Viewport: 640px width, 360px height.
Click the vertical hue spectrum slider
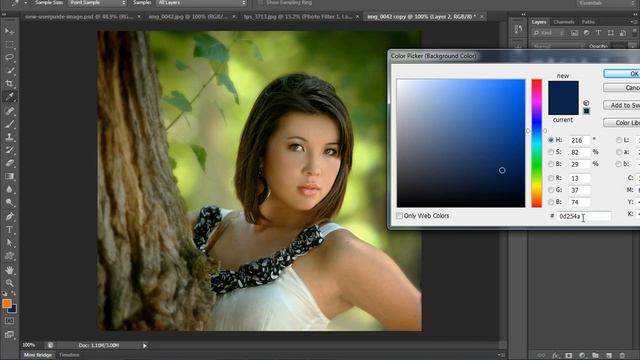click(536, 143)
